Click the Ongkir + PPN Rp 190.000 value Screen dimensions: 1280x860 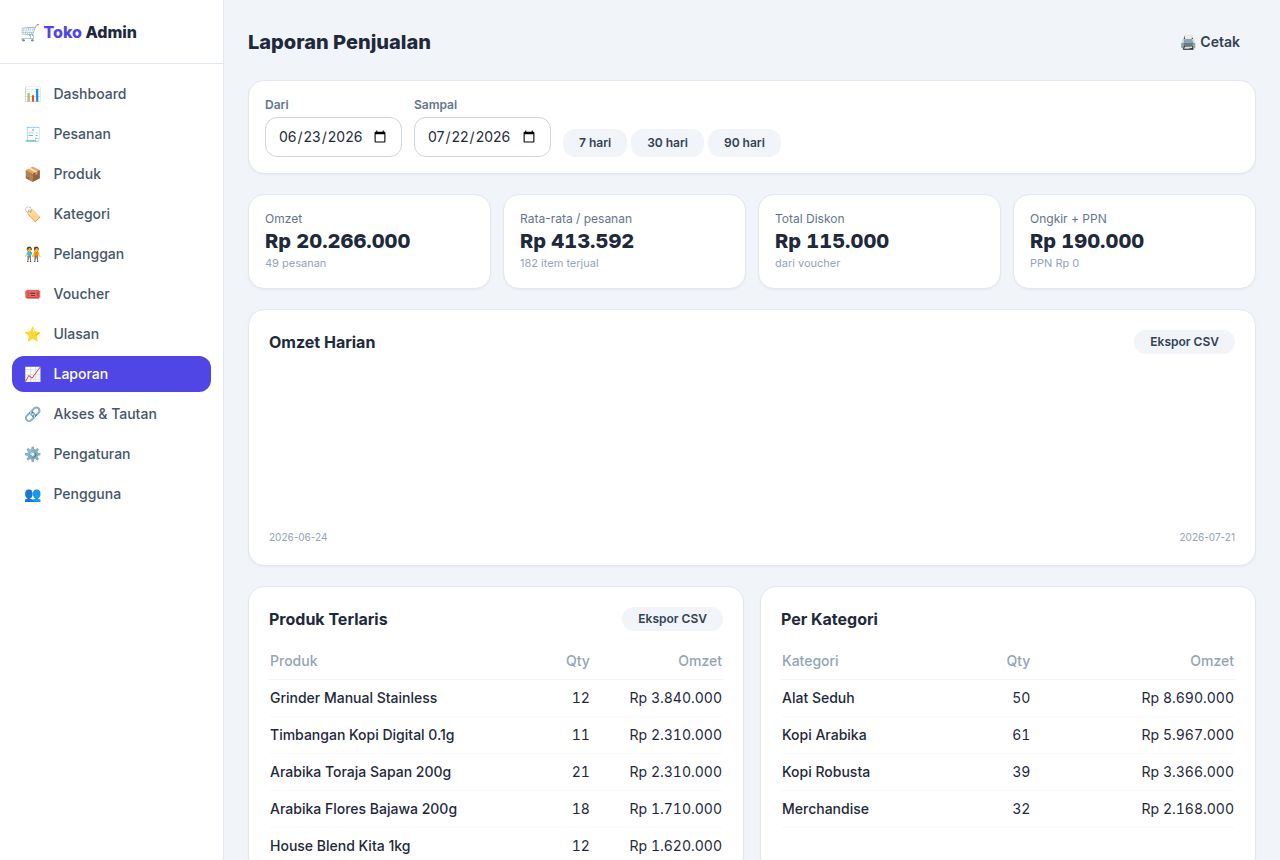pyautogui.click(x=1087, y=241)
